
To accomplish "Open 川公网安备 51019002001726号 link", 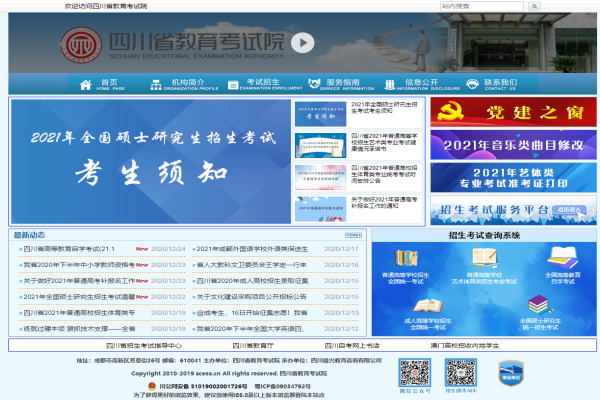I will click(203, 386).
